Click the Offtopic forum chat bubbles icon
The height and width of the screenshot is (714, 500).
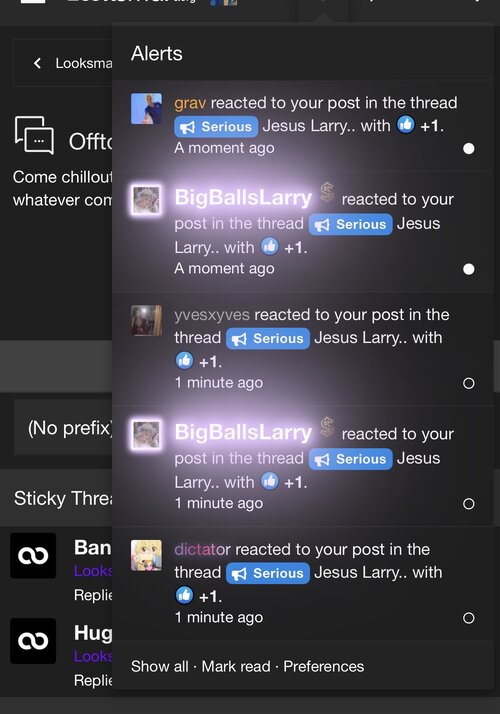(x=35, y=135)
